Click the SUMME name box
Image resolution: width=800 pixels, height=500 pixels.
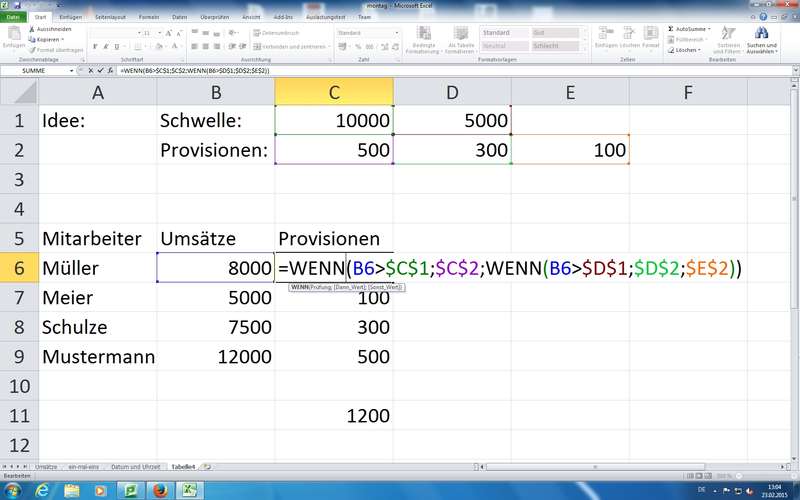tap(34, 71)
